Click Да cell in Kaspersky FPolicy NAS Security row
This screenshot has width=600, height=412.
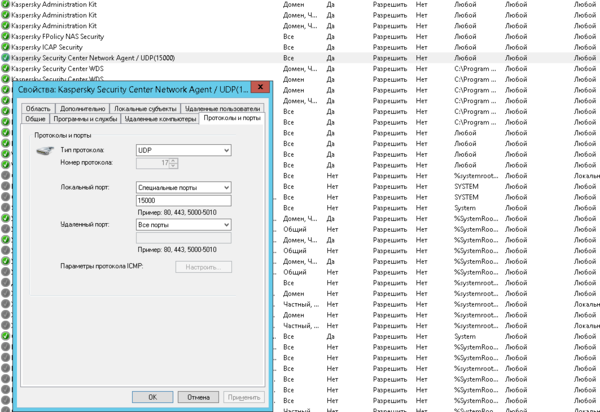331,36
